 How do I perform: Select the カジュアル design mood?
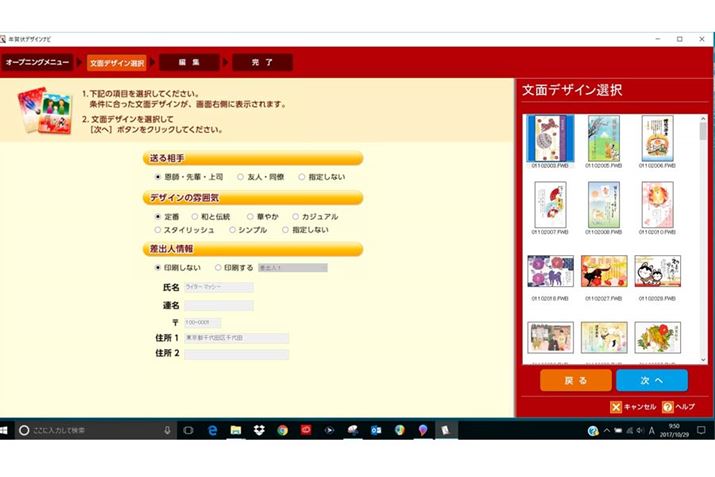point(295,217)
